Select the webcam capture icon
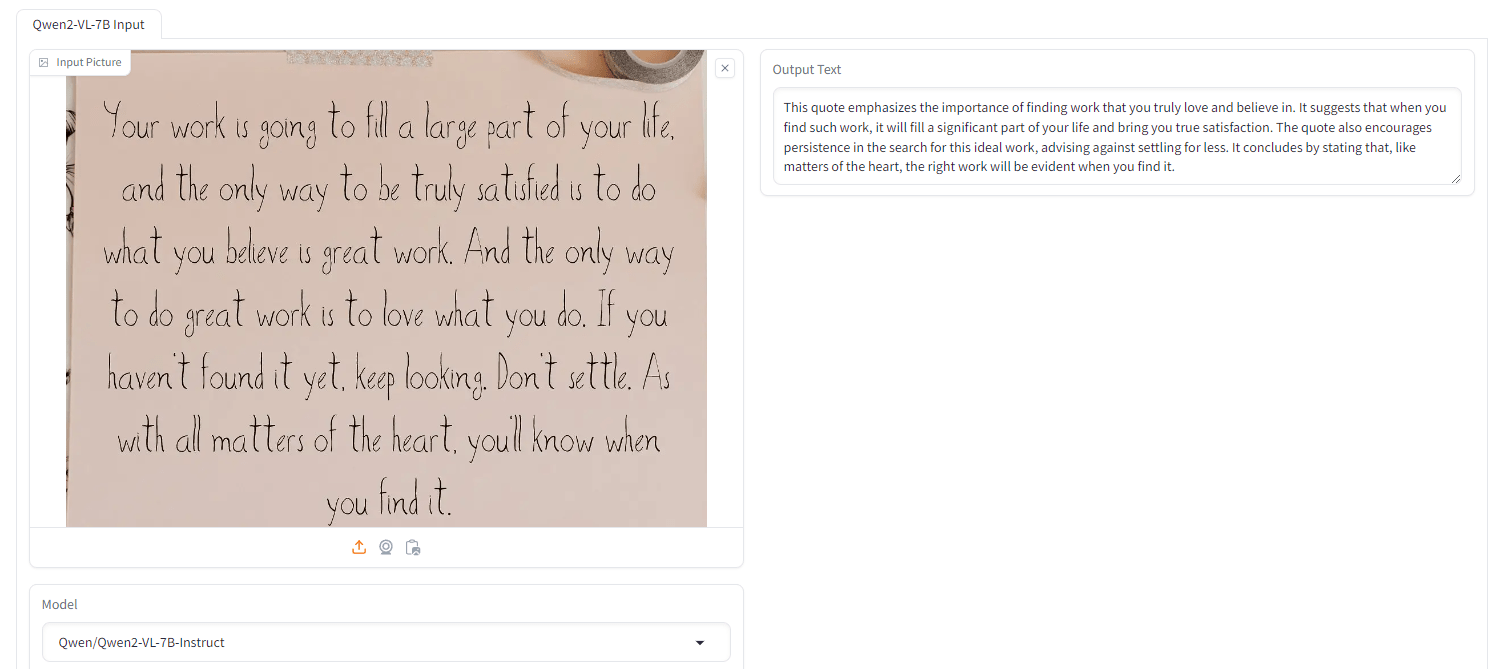 (386, 547)
